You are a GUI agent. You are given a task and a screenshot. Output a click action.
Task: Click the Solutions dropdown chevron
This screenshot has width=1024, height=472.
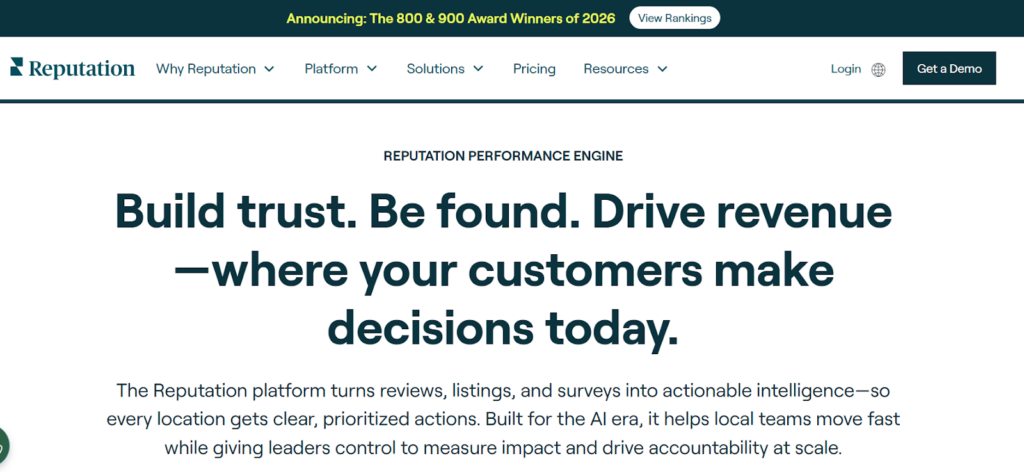click(478, 69)
